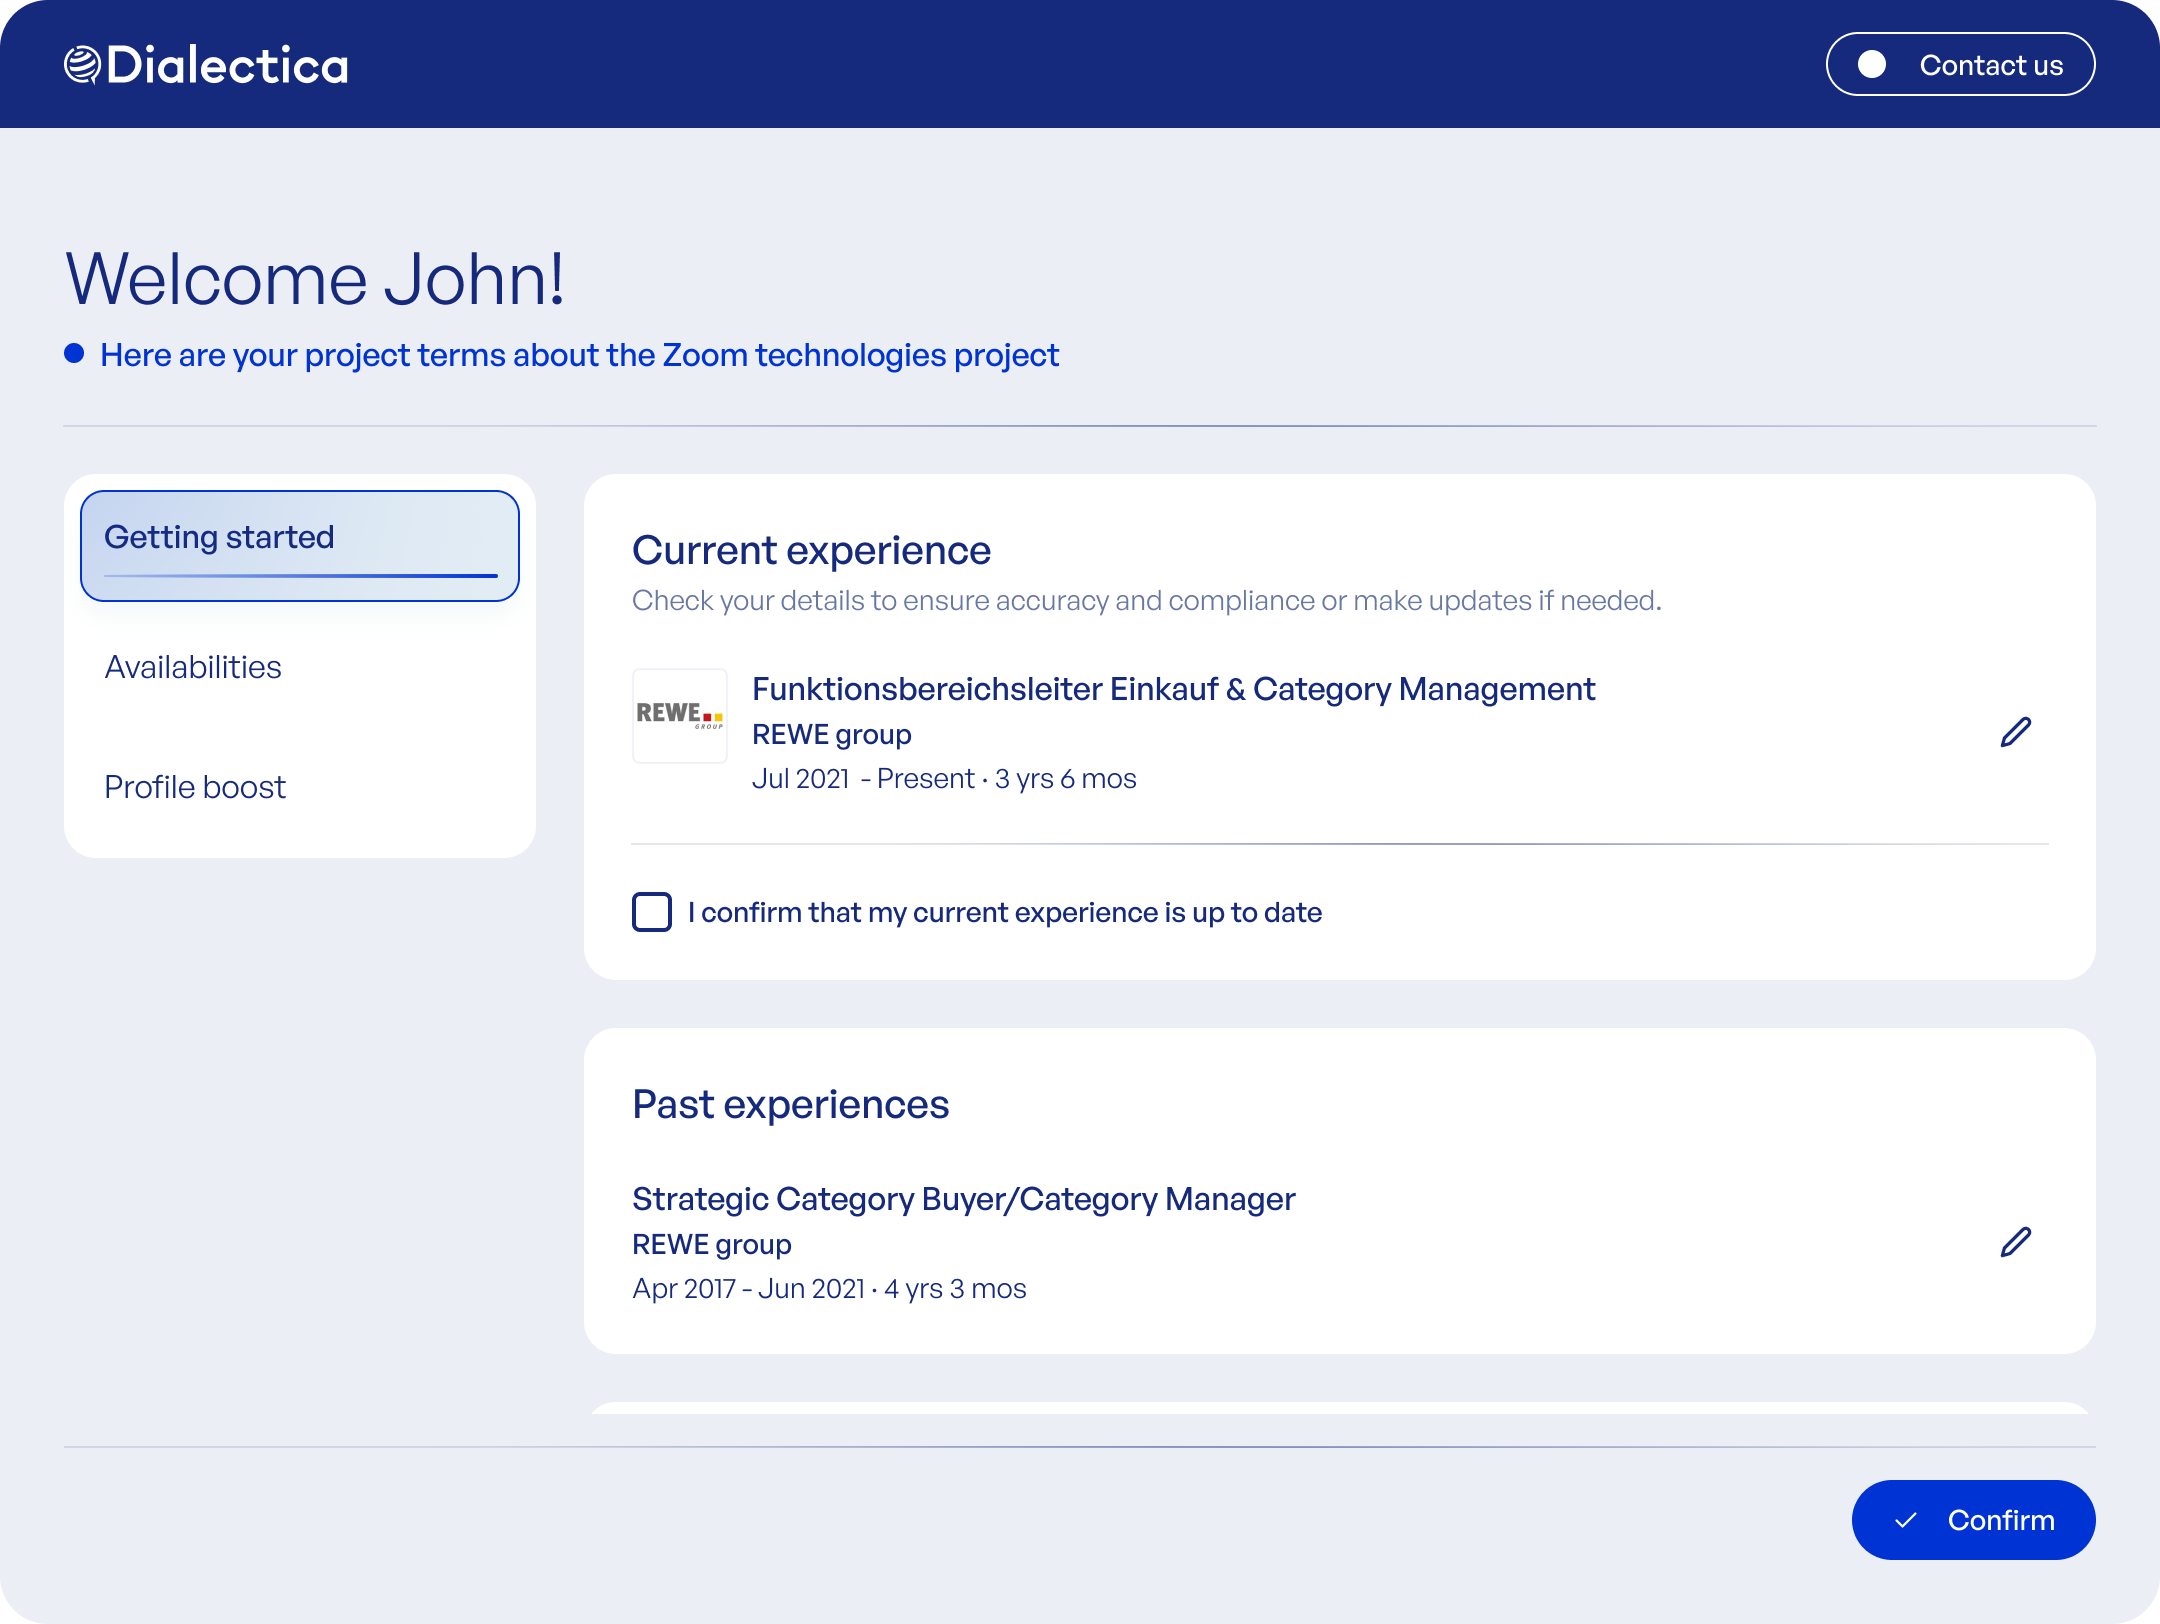This screenshot has height=1624, width=2160.
Task: Select the Getting started tab
Action: coord(300,545)
